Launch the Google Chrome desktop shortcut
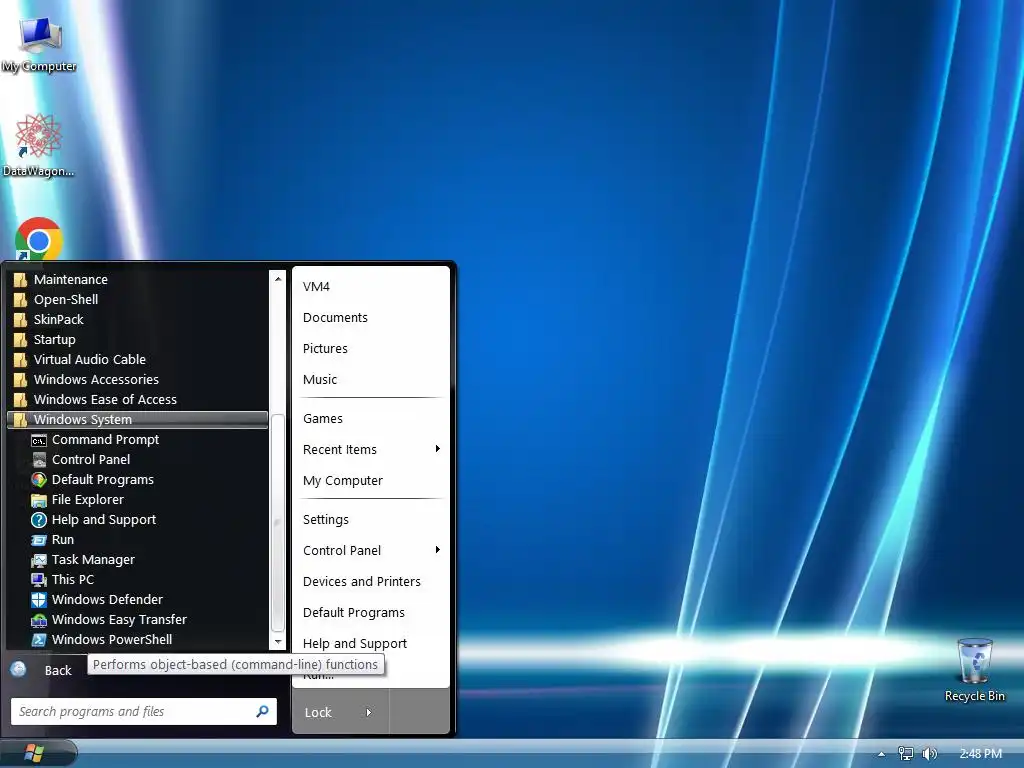The height and width of the screenshot is (768, 1024). point(39,239)
